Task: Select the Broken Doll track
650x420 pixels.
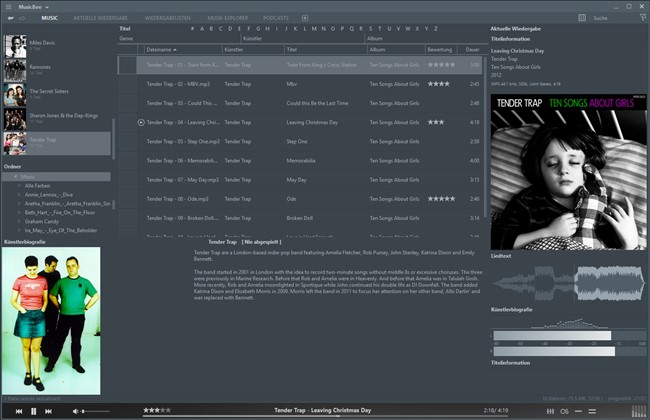Action: coord(300,218)
